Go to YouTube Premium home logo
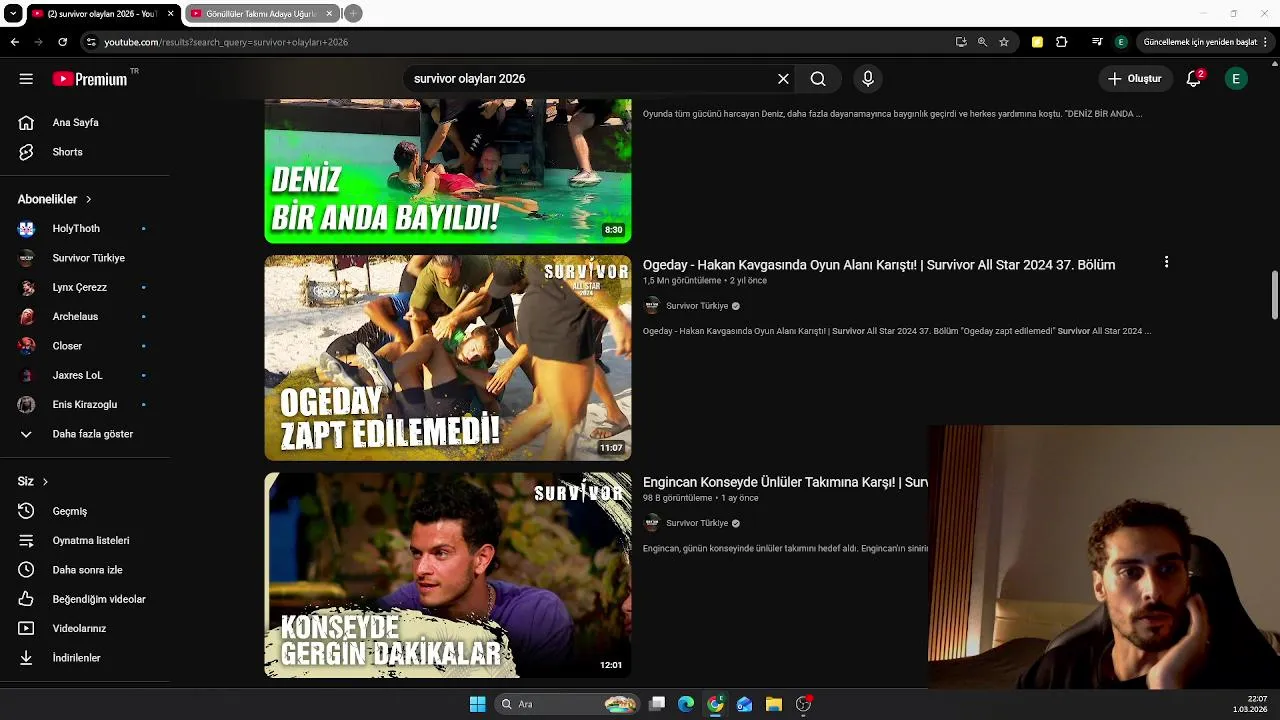 click(91, 79)
